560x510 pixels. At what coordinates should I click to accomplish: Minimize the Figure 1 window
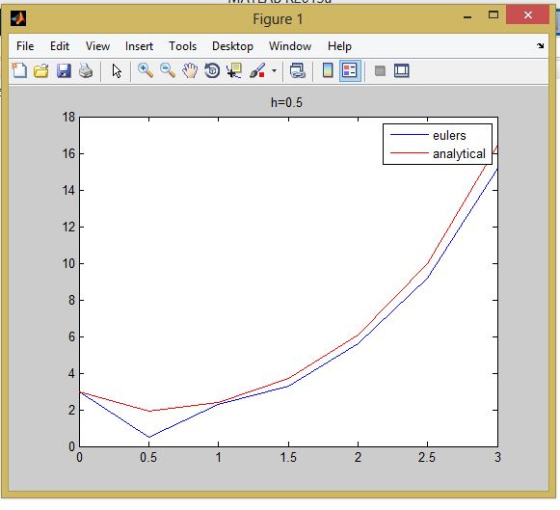[x=467, y=17]
